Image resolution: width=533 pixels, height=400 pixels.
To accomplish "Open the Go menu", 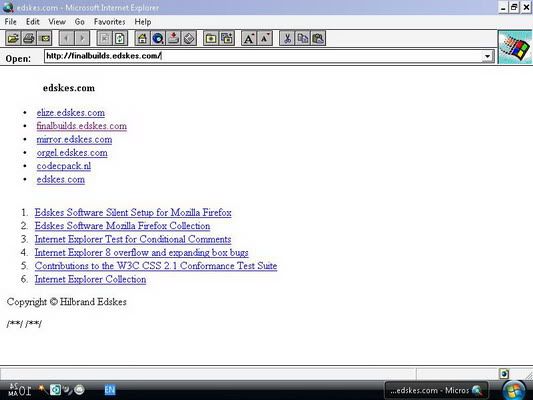I will click(80, 22).
